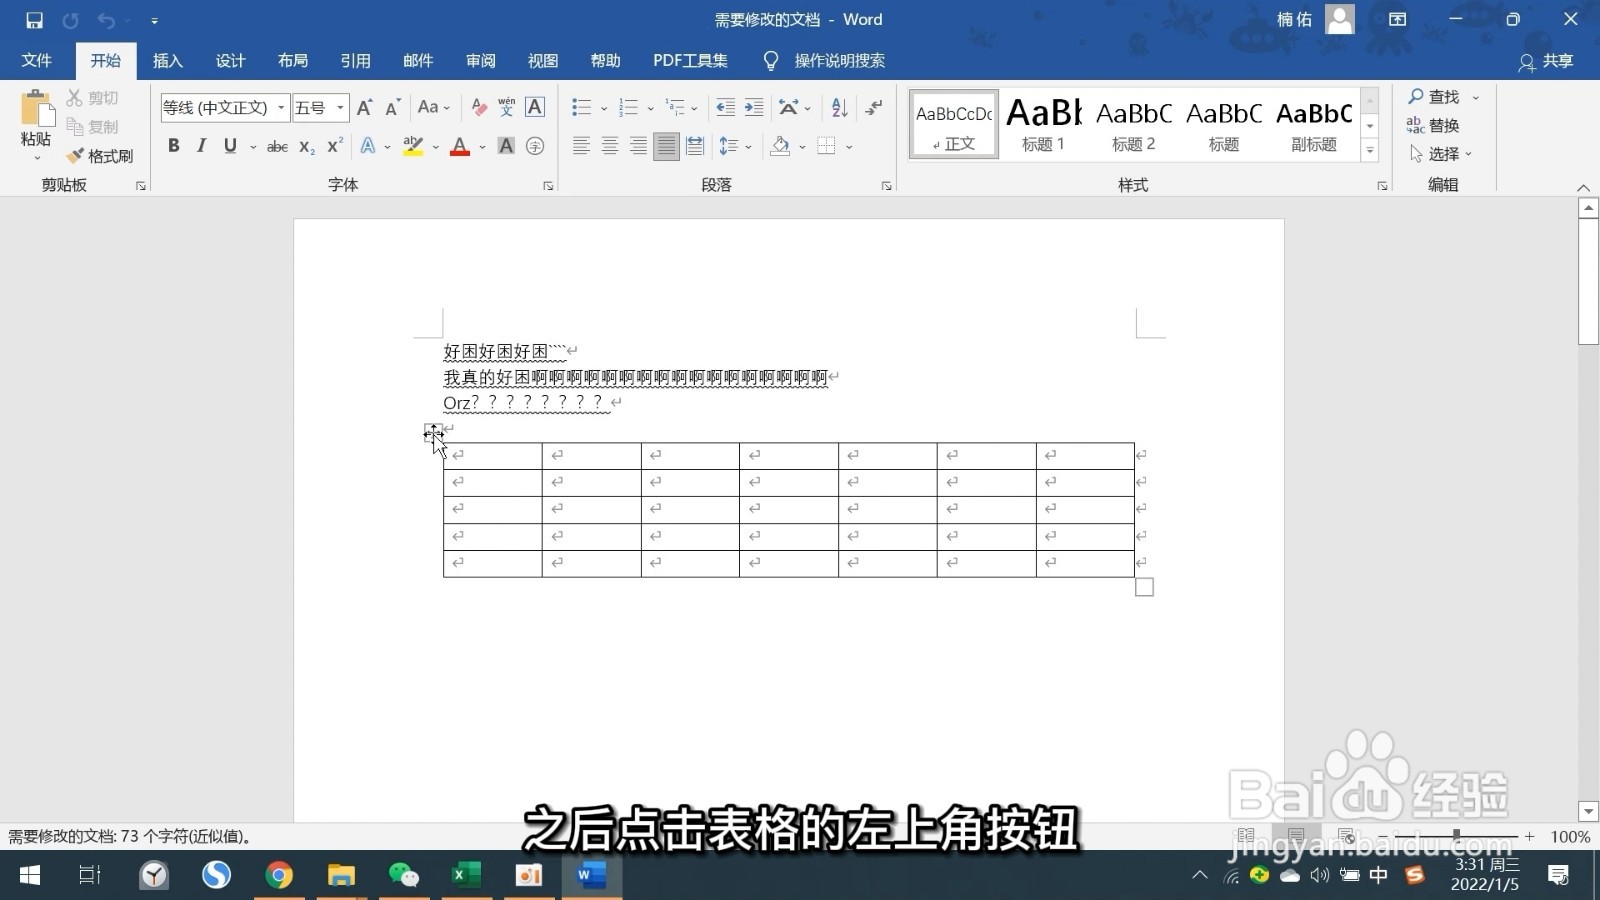1600x900 pixels.
Task: Click the 操作说明搜索 search box
Action: pos(825,61)
